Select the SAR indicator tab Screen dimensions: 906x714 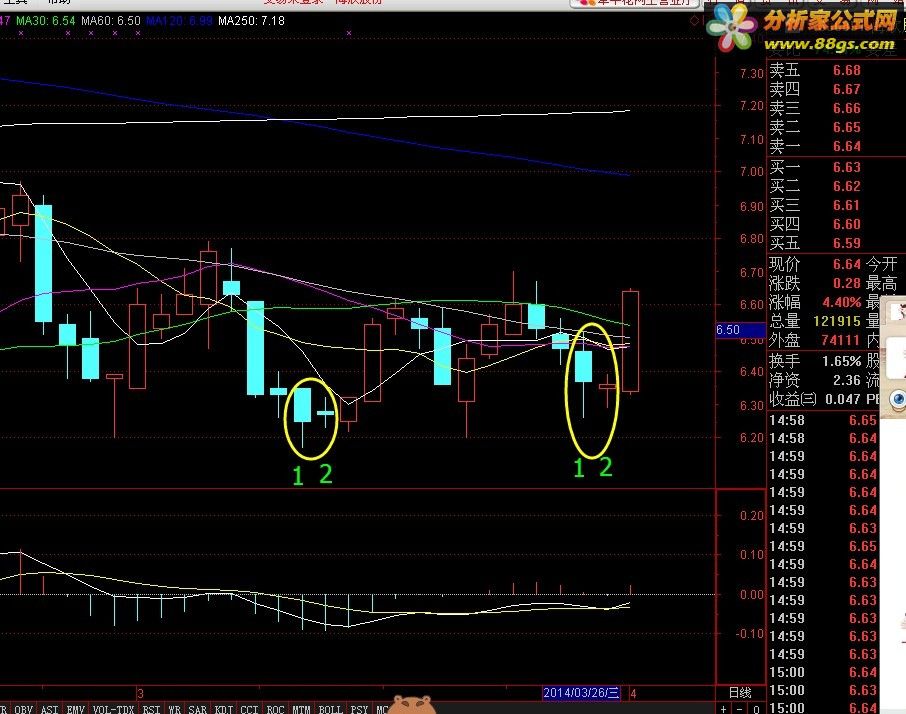(197, 708)
